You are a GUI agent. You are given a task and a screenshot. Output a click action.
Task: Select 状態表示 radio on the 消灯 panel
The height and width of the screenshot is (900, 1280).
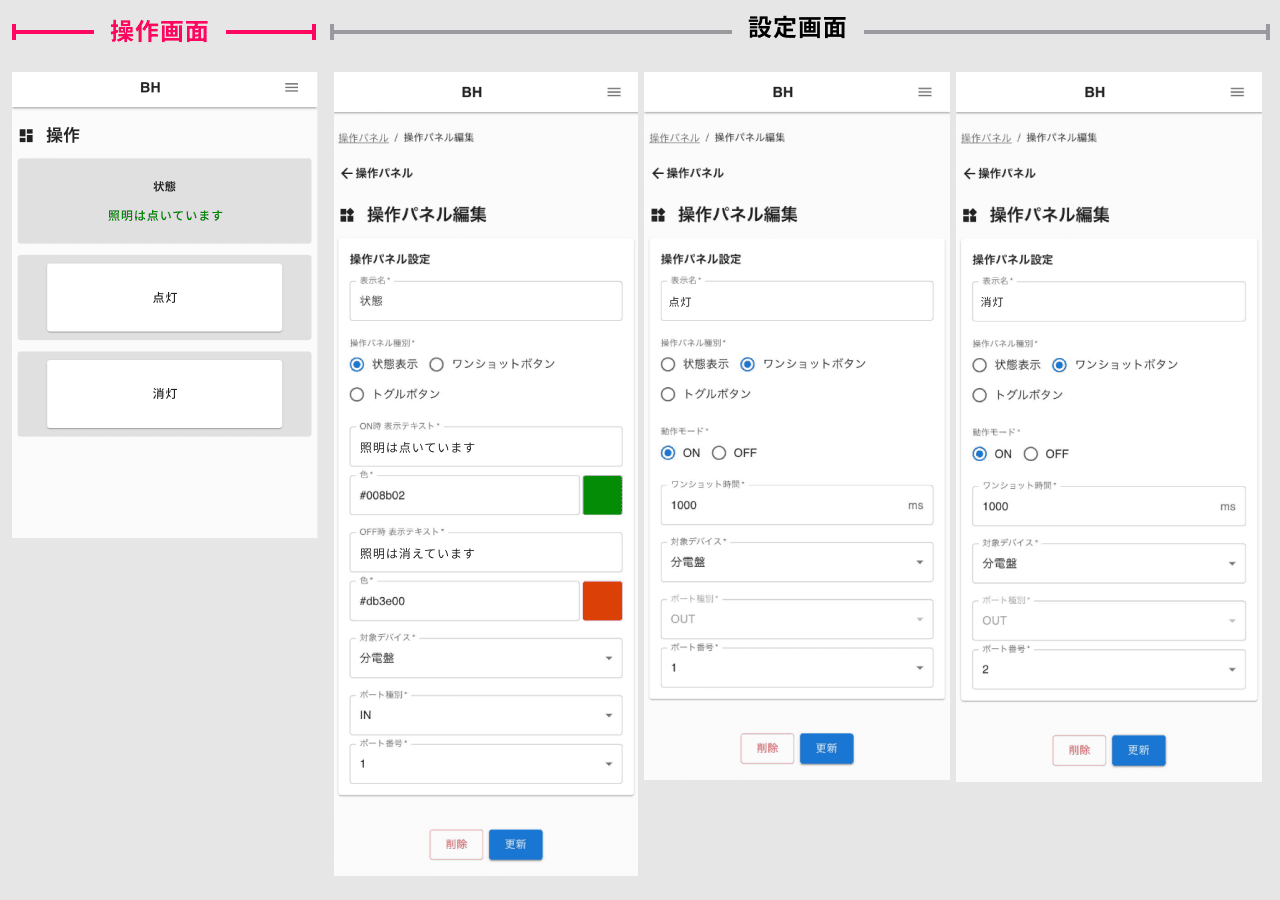pos(979,364)
